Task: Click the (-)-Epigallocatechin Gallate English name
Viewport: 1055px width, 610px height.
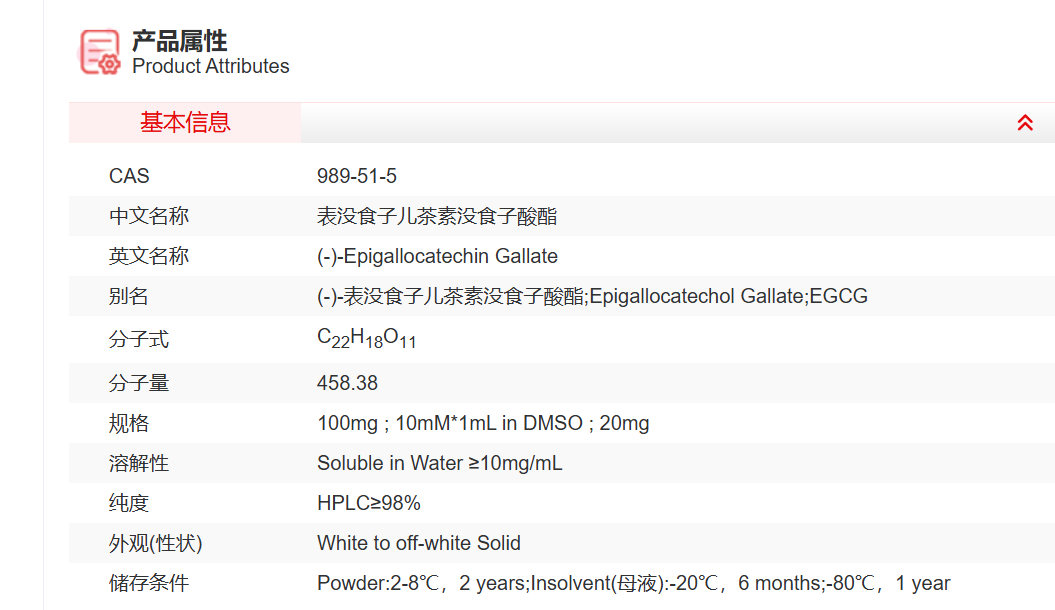Action: pos(437,256)
